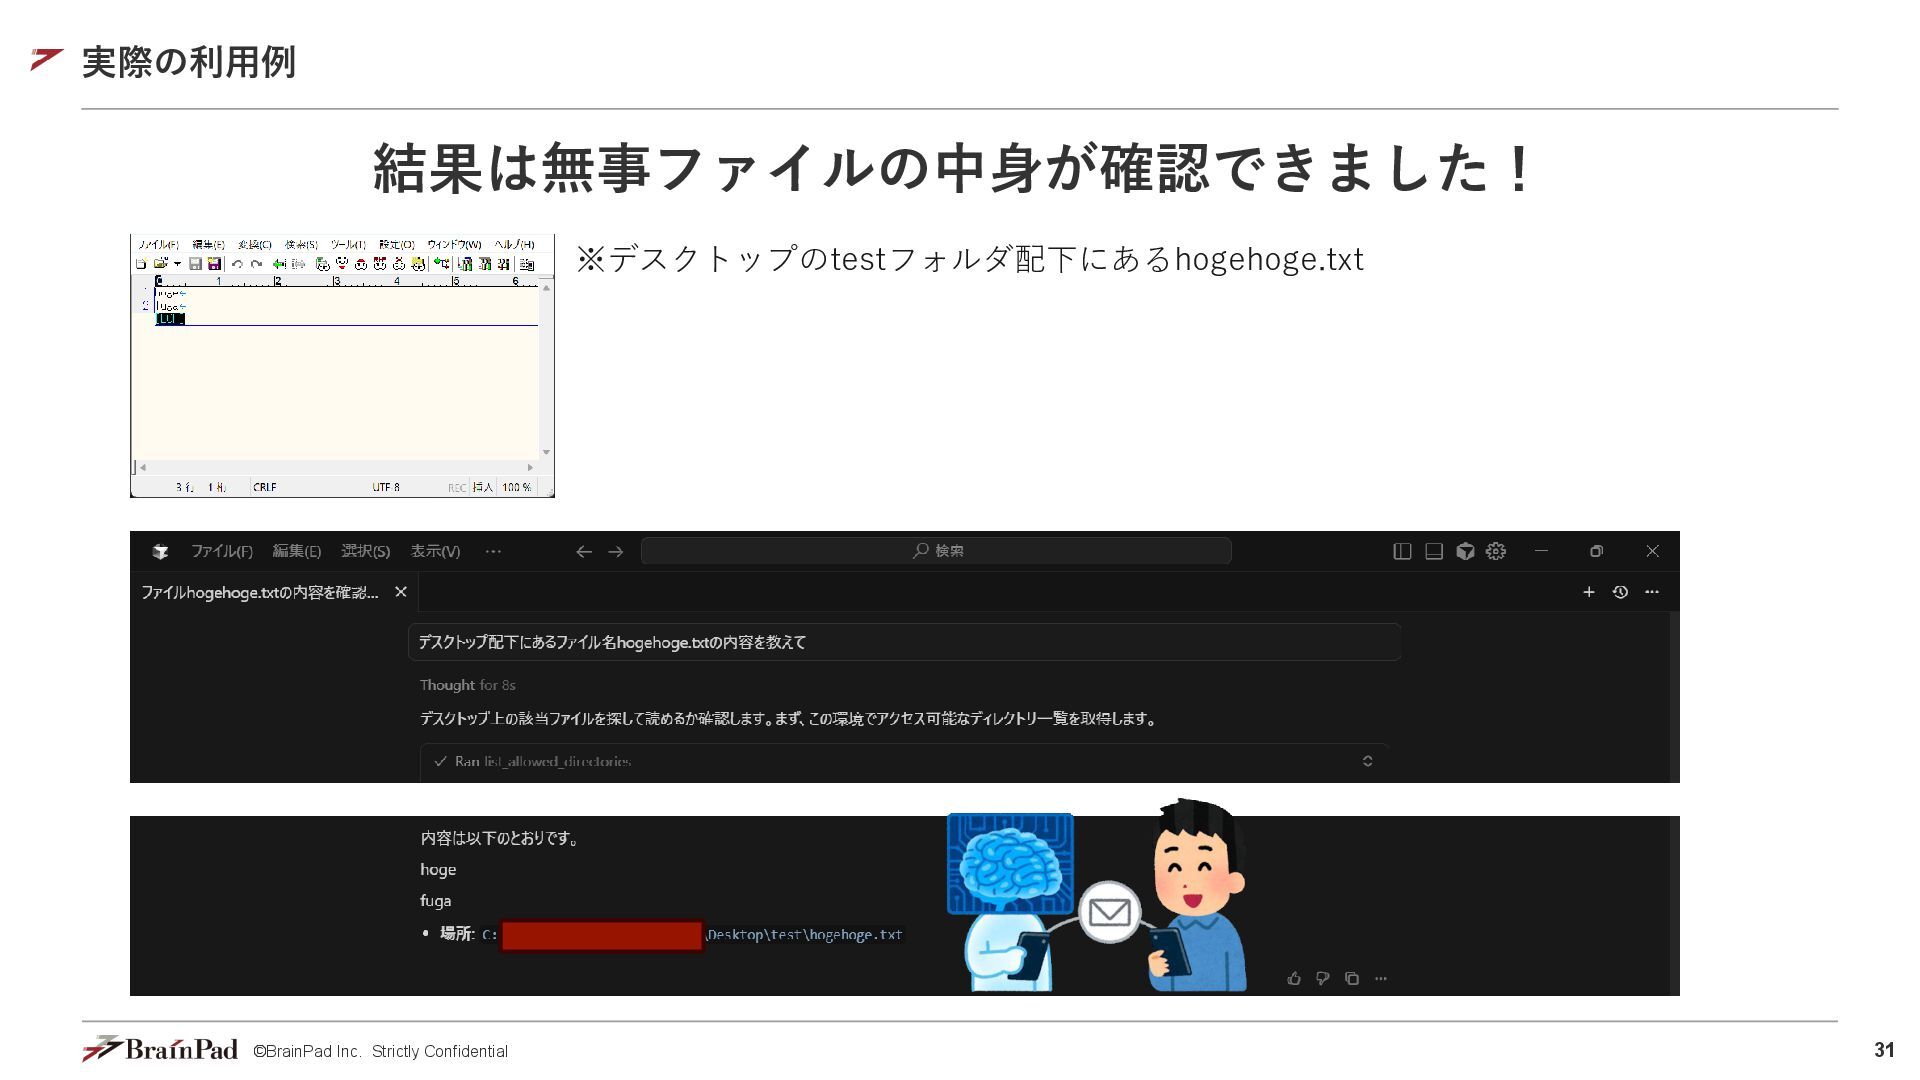Toggle bottom panel layout icon
The height and width of the screenshot is (1080, 1920).
pyautogui.click(x=1434, y=551)
